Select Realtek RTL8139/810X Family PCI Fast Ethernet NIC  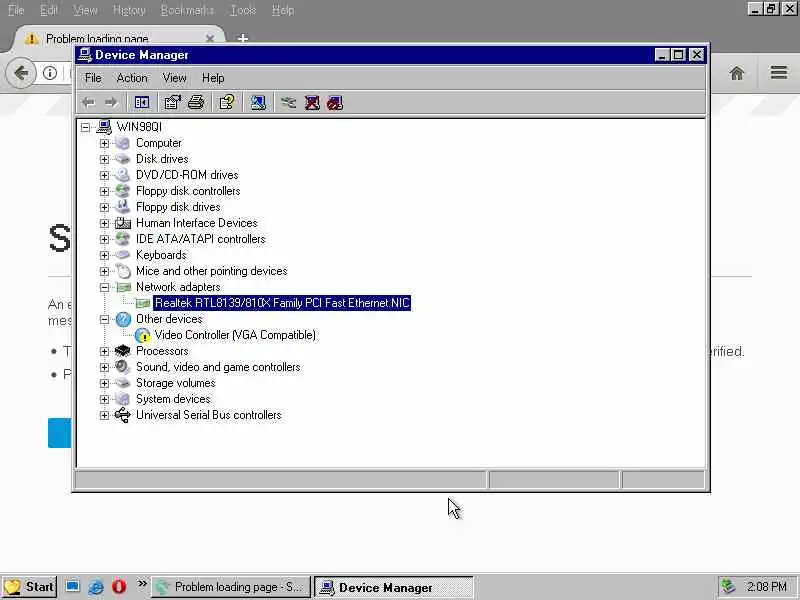pos(282,303)
